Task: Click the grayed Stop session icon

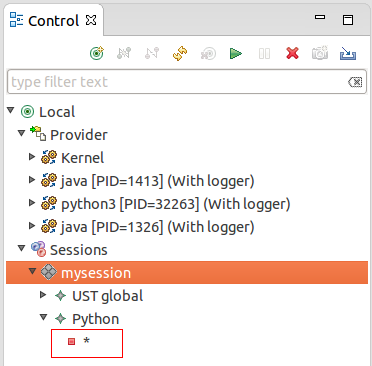Action: [264, 53]
